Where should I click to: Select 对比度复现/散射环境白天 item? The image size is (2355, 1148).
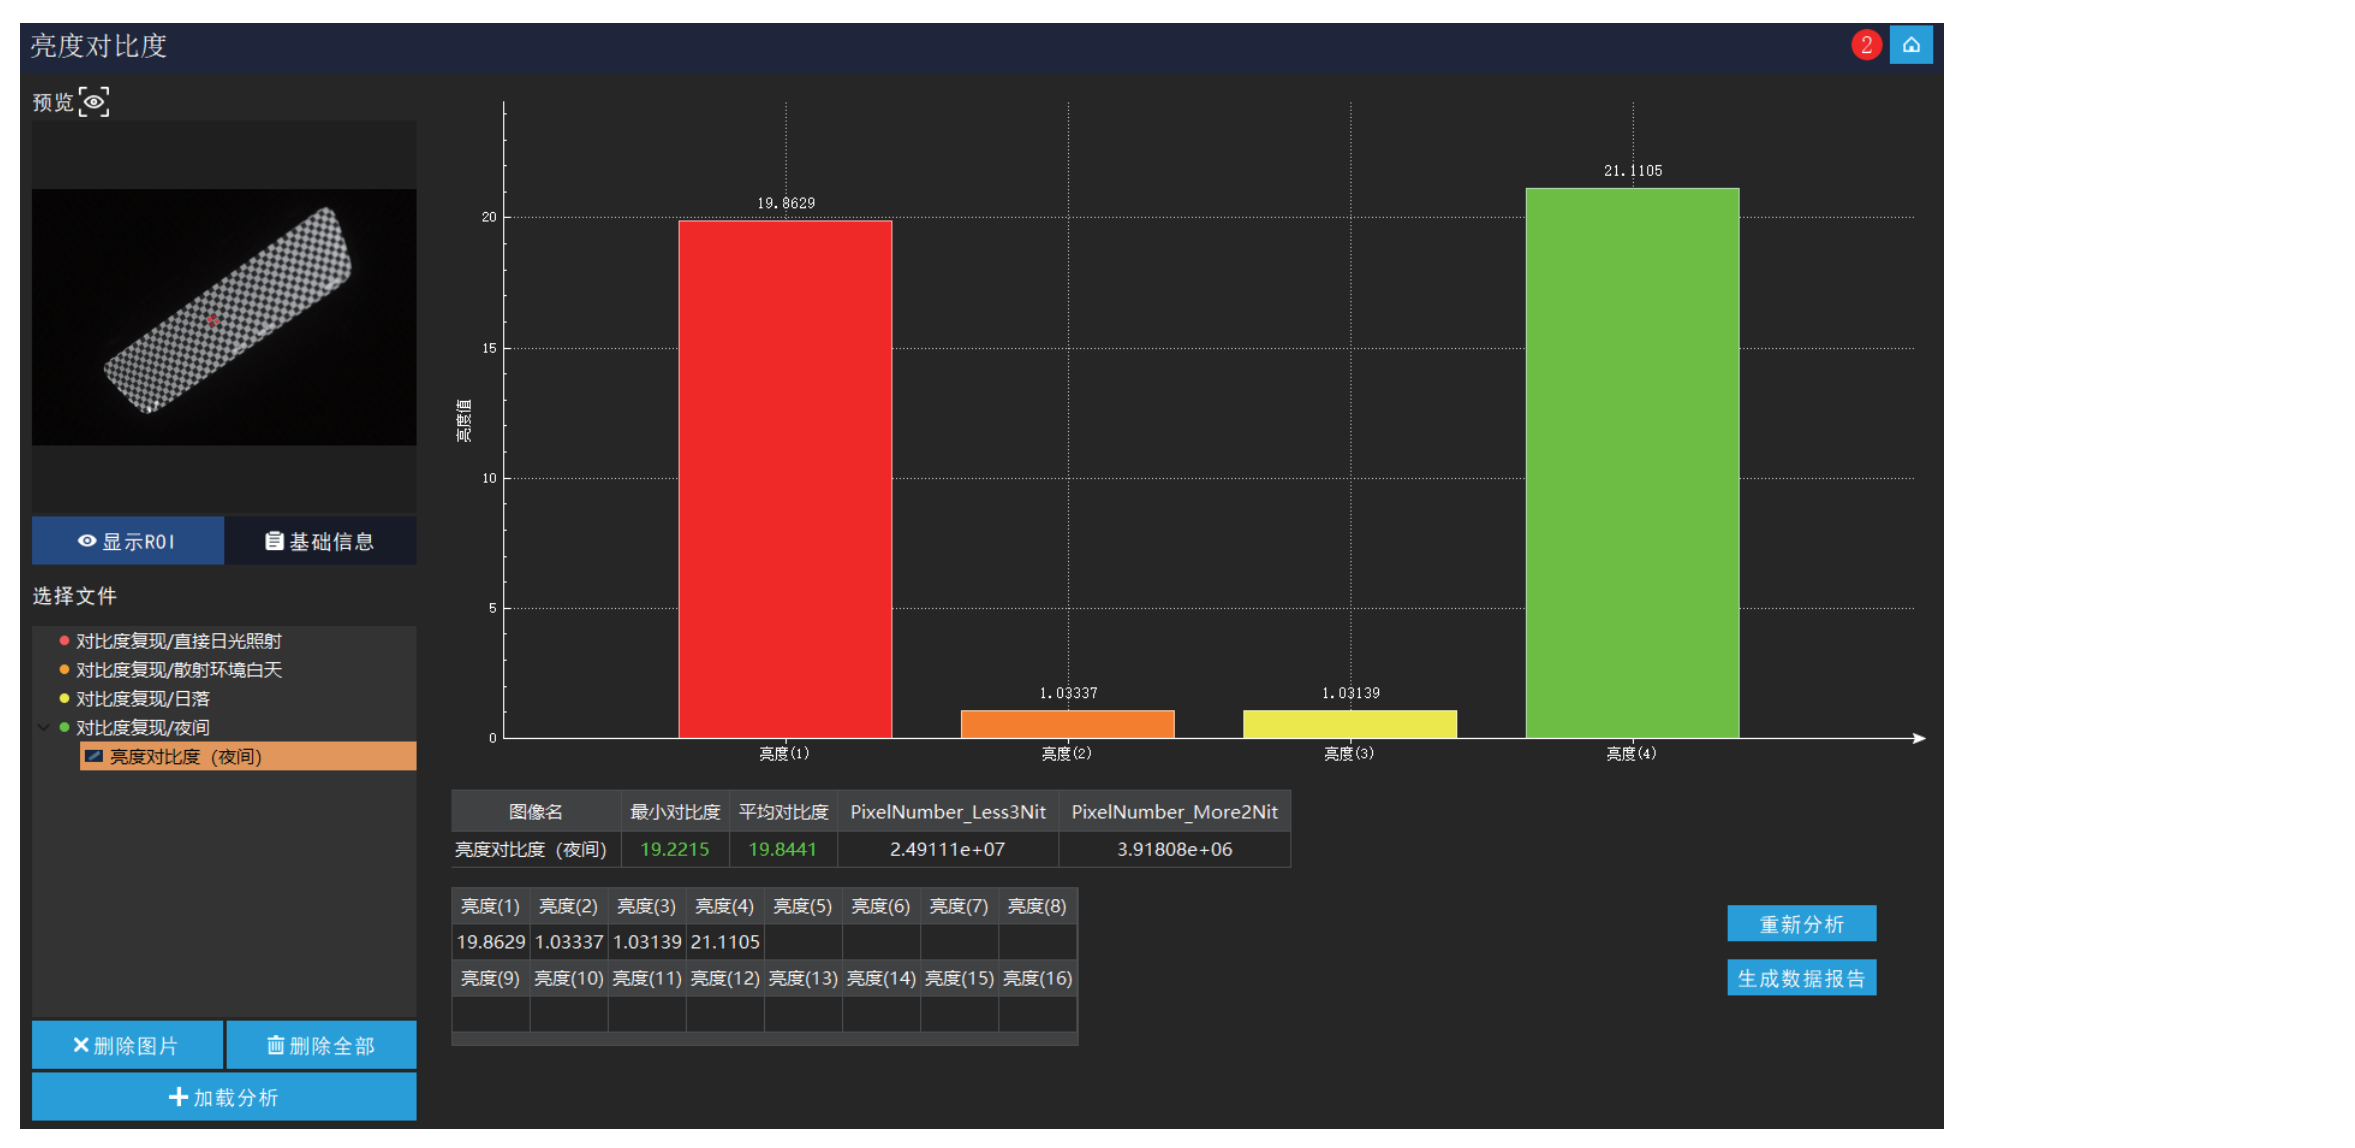(178, 670)
